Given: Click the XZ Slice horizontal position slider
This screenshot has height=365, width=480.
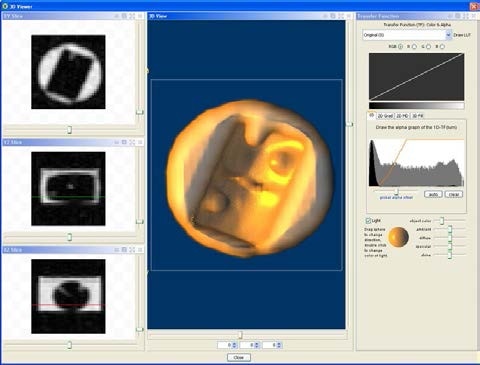Looking at the screenshot, I should pos(70,345).
